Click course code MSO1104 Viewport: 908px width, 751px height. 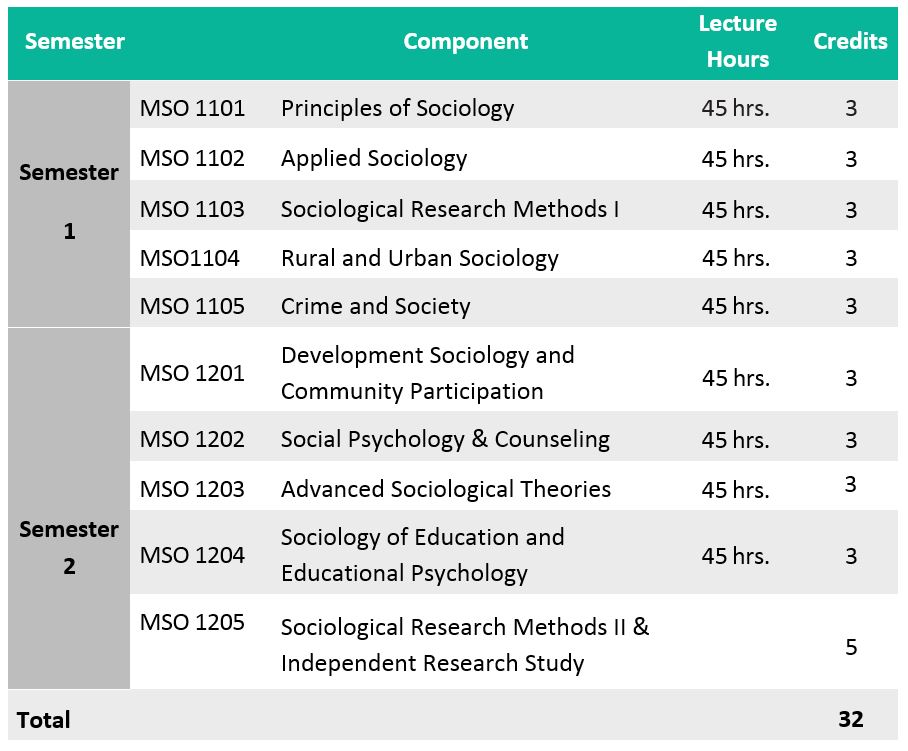coord(190,258)
